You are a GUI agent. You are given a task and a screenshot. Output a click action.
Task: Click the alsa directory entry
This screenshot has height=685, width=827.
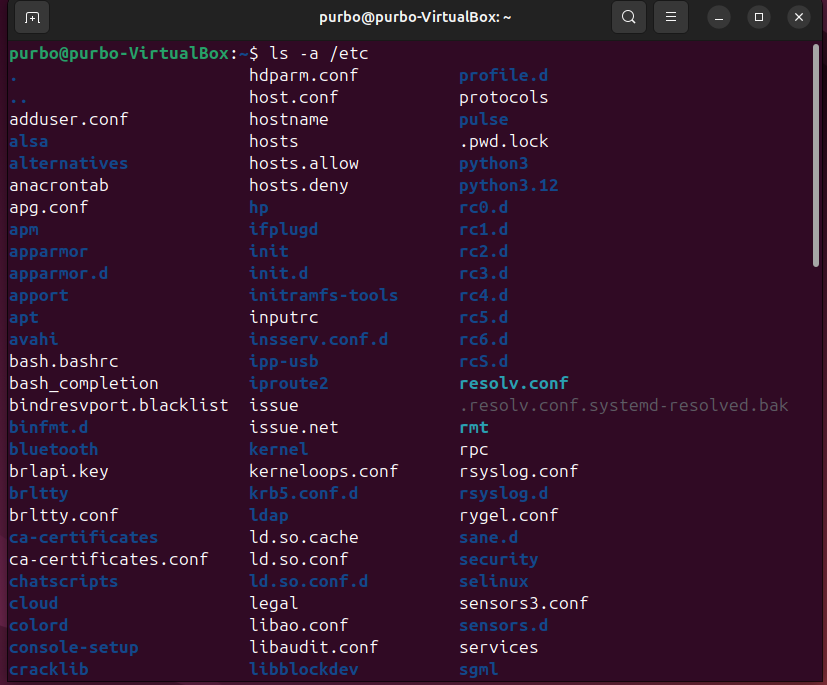pyautogui.click(x=28, y=141)
